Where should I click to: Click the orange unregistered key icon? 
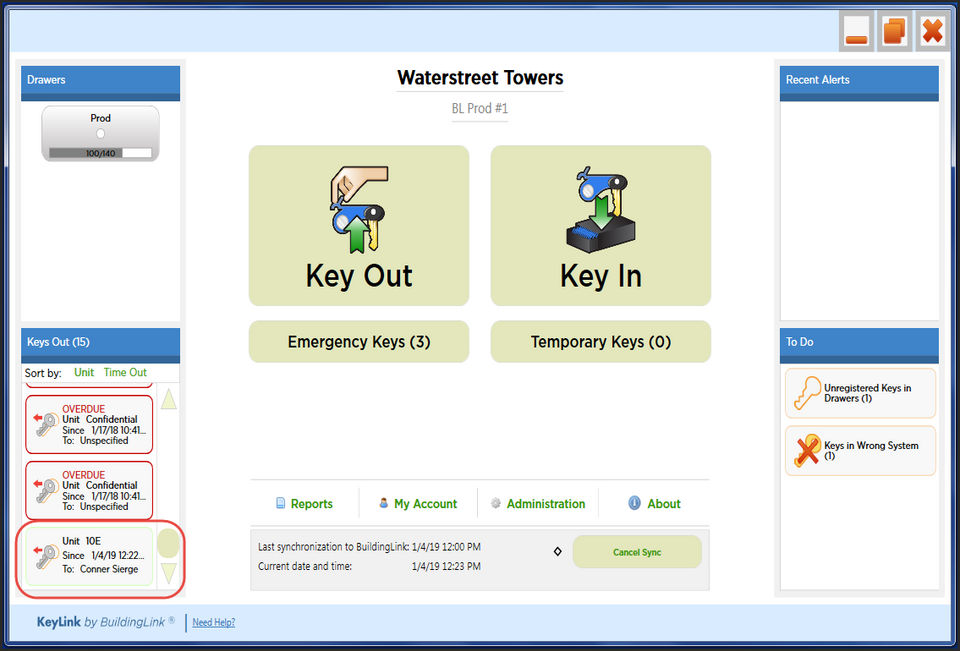tap(807, 393)
